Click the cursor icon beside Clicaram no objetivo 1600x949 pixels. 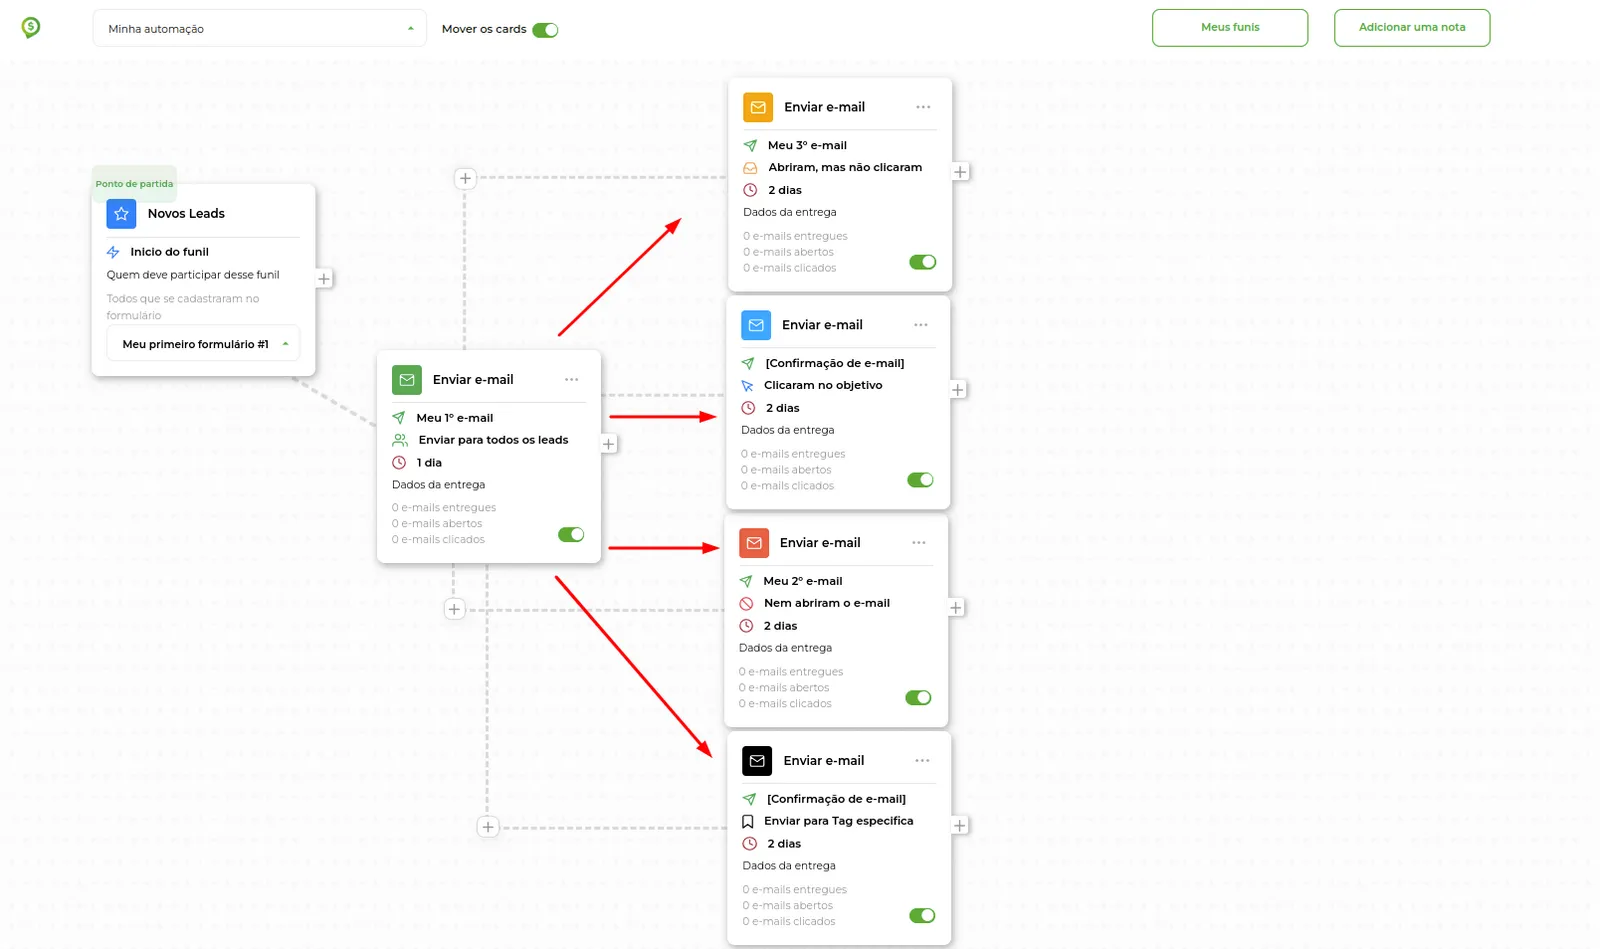(747, 386)
